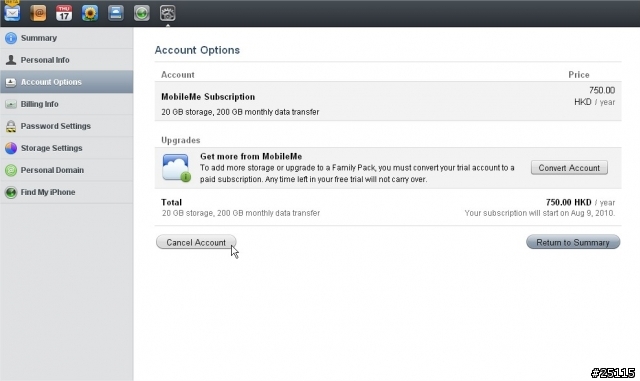Open the Calendar icon showing 17
Image resolution: width=640 pixels, height=381 pixels.
64,13
